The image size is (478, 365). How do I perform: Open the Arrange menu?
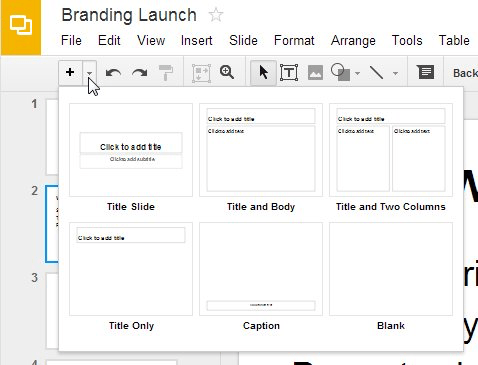pos(353,41)
